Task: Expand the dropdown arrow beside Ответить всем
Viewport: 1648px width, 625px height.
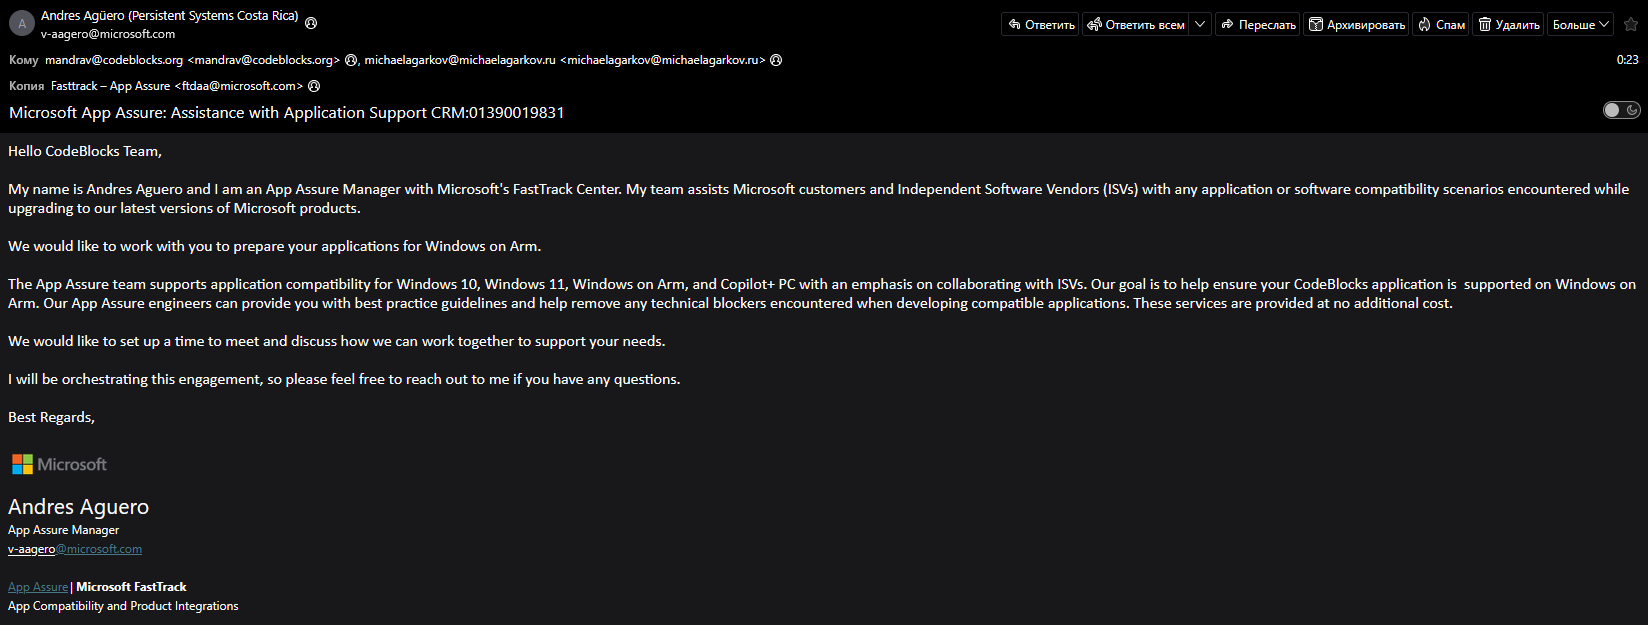Action: tap(1200, 24)
